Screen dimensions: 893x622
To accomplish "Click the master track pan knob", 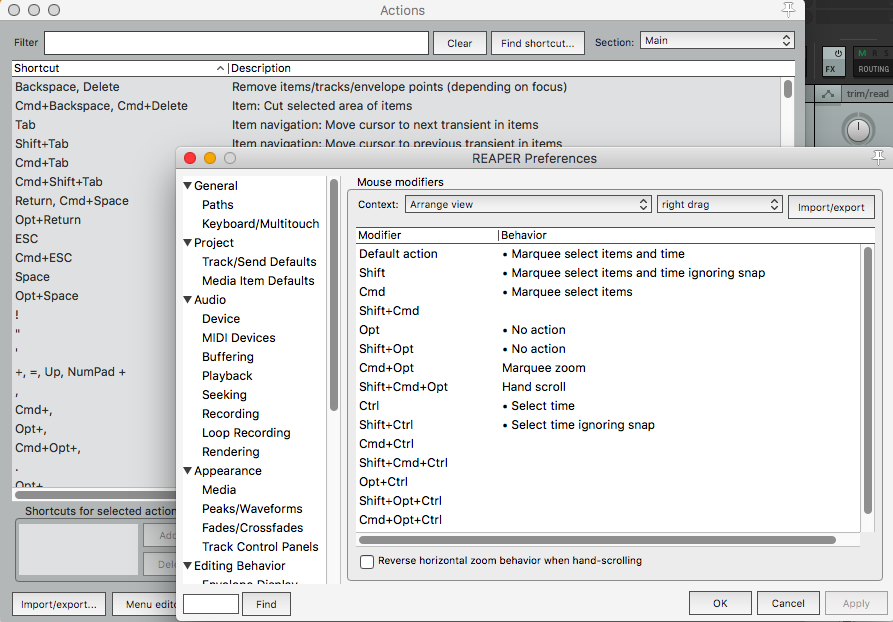I will click(x=857, y=128).
